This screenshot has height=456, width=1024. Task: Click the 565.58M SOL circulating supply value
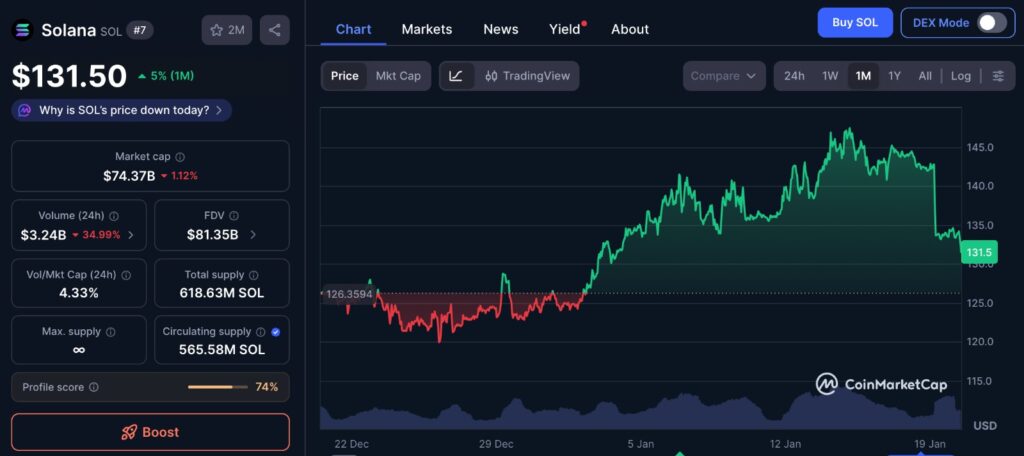click(222, 350)
